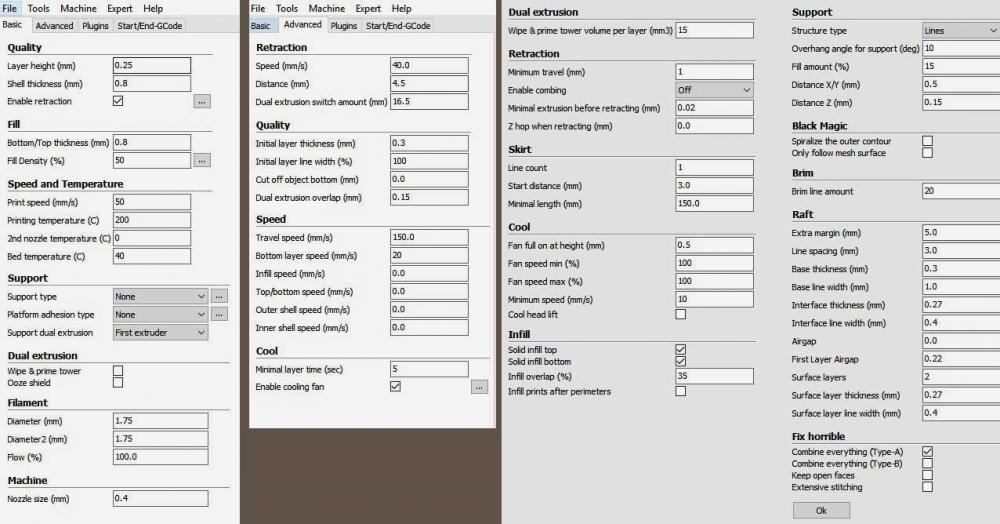Click the Brim line amount field
This screenshot has height=524, width=1000.
click(x=960, y=191)
